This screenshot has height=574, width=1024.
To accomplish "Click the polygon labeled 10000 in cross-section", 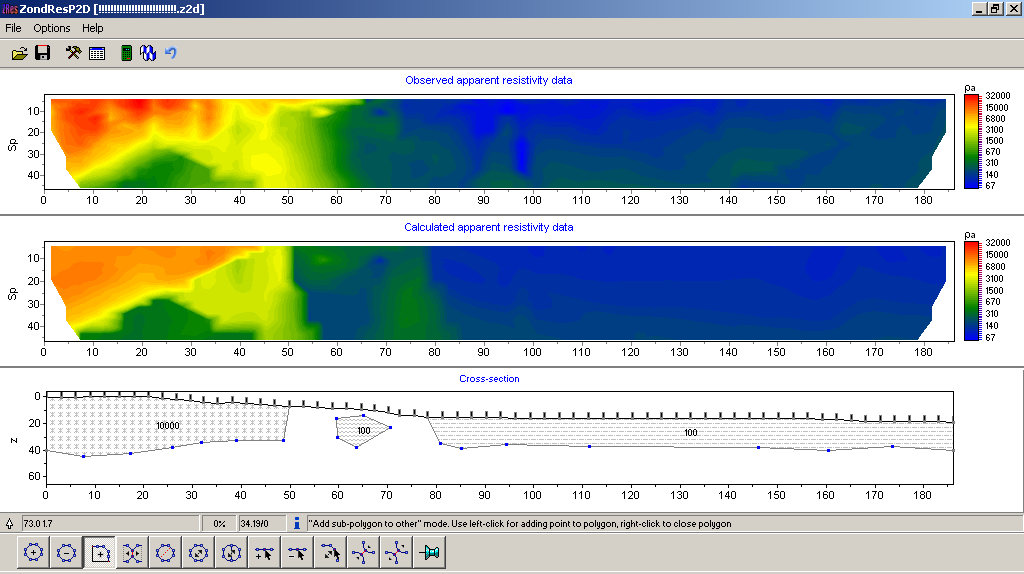I will coord(168,425).
